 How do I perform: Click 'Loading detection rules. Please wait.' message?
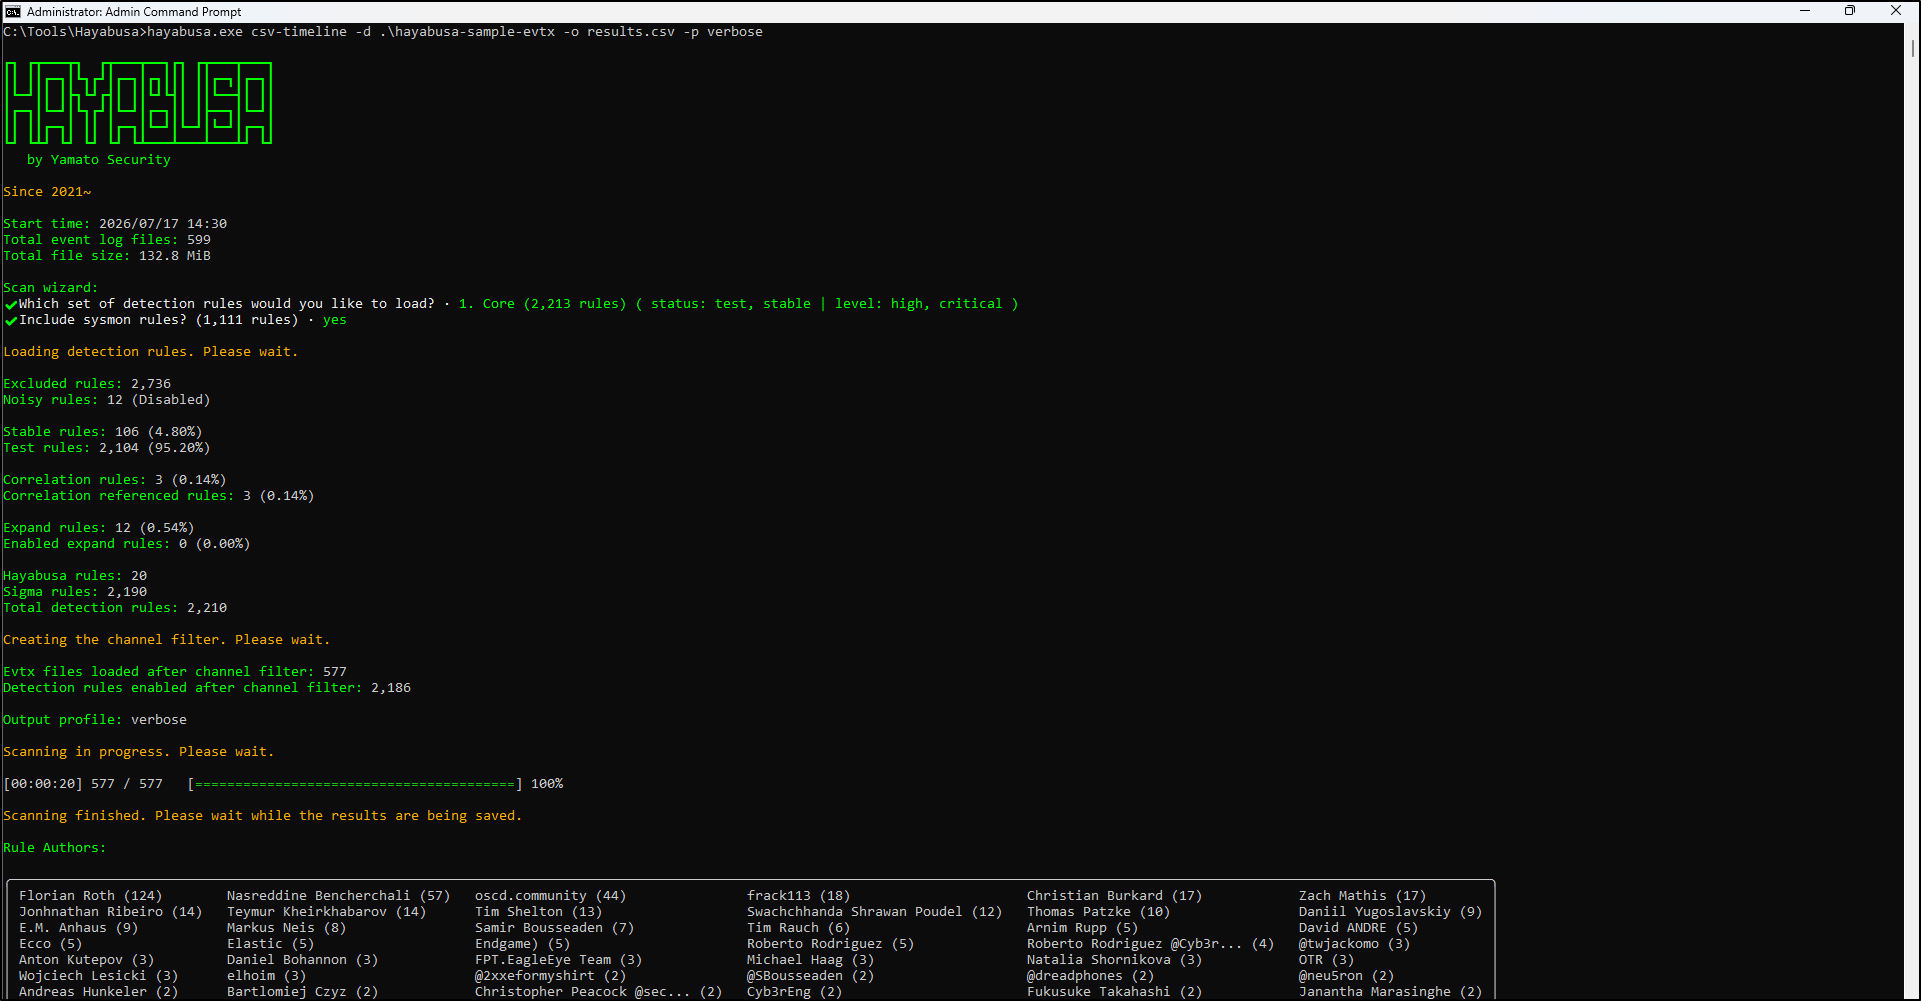pos(151,352)
